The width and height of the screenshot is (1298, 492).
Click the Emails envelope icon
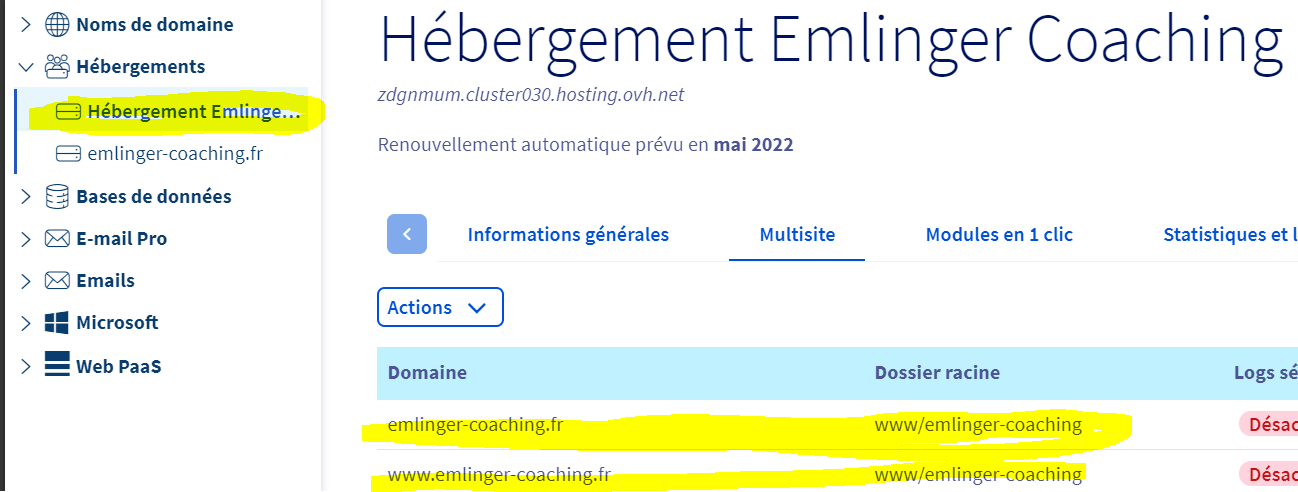pos(57,281)
